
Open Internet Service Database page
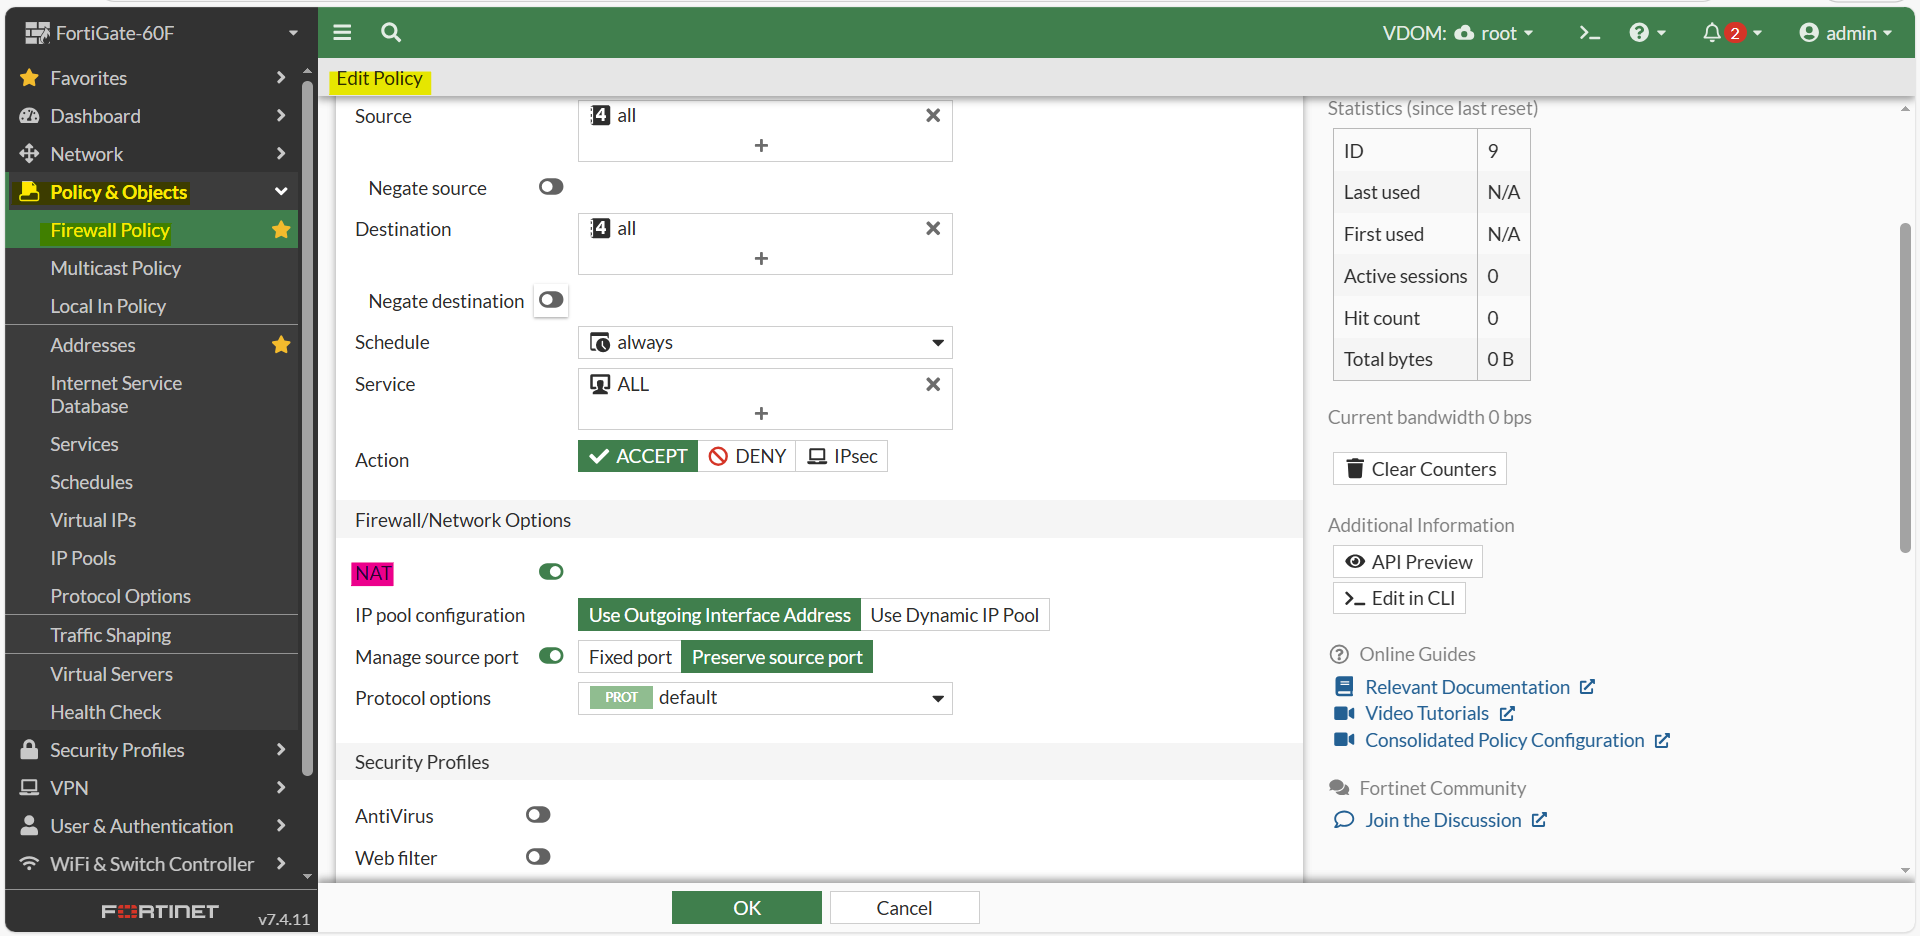116,395
